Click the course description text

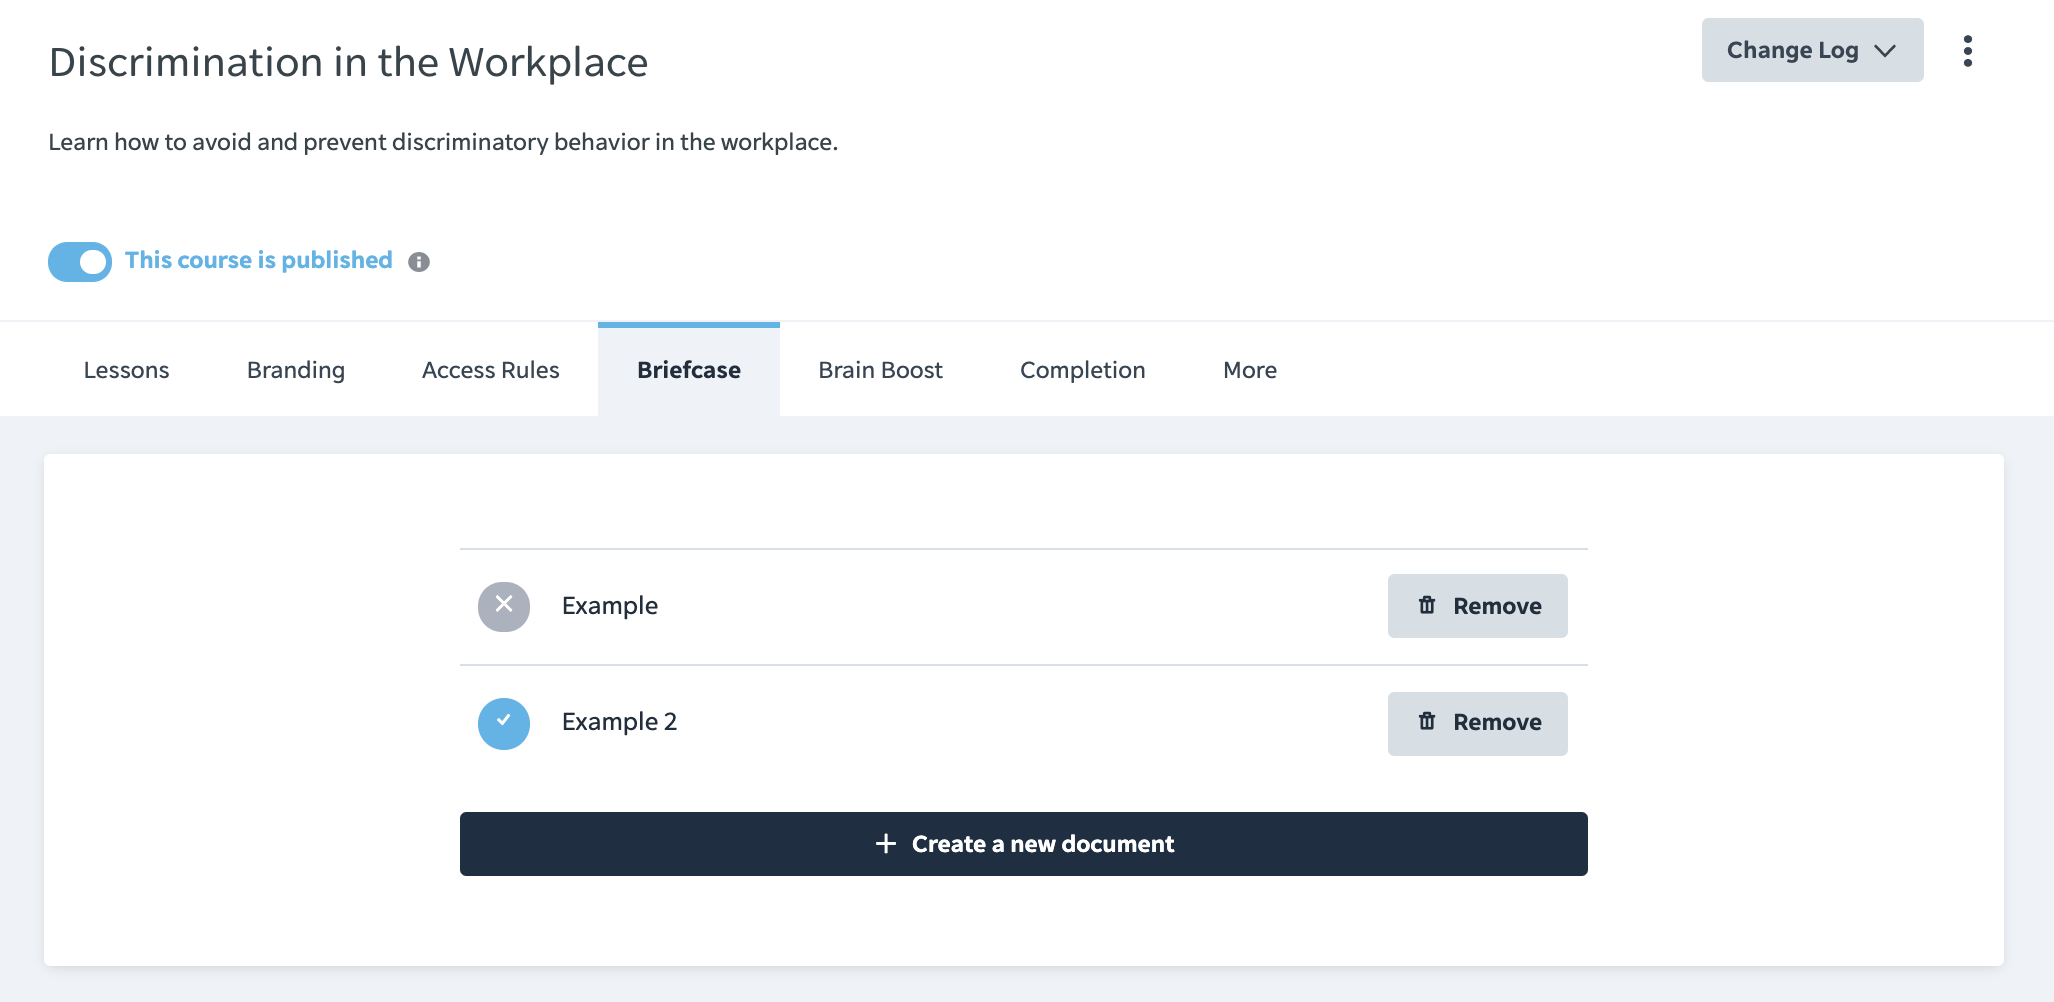coord(443,142)
